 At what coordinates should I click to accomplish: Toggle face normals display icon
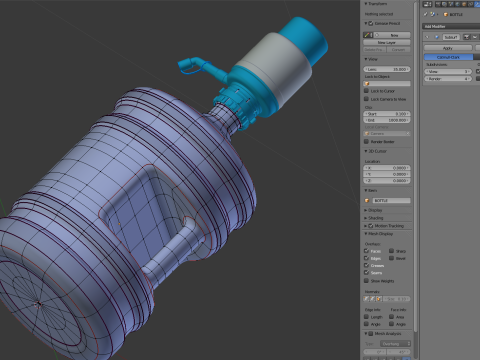pos(378,299)
